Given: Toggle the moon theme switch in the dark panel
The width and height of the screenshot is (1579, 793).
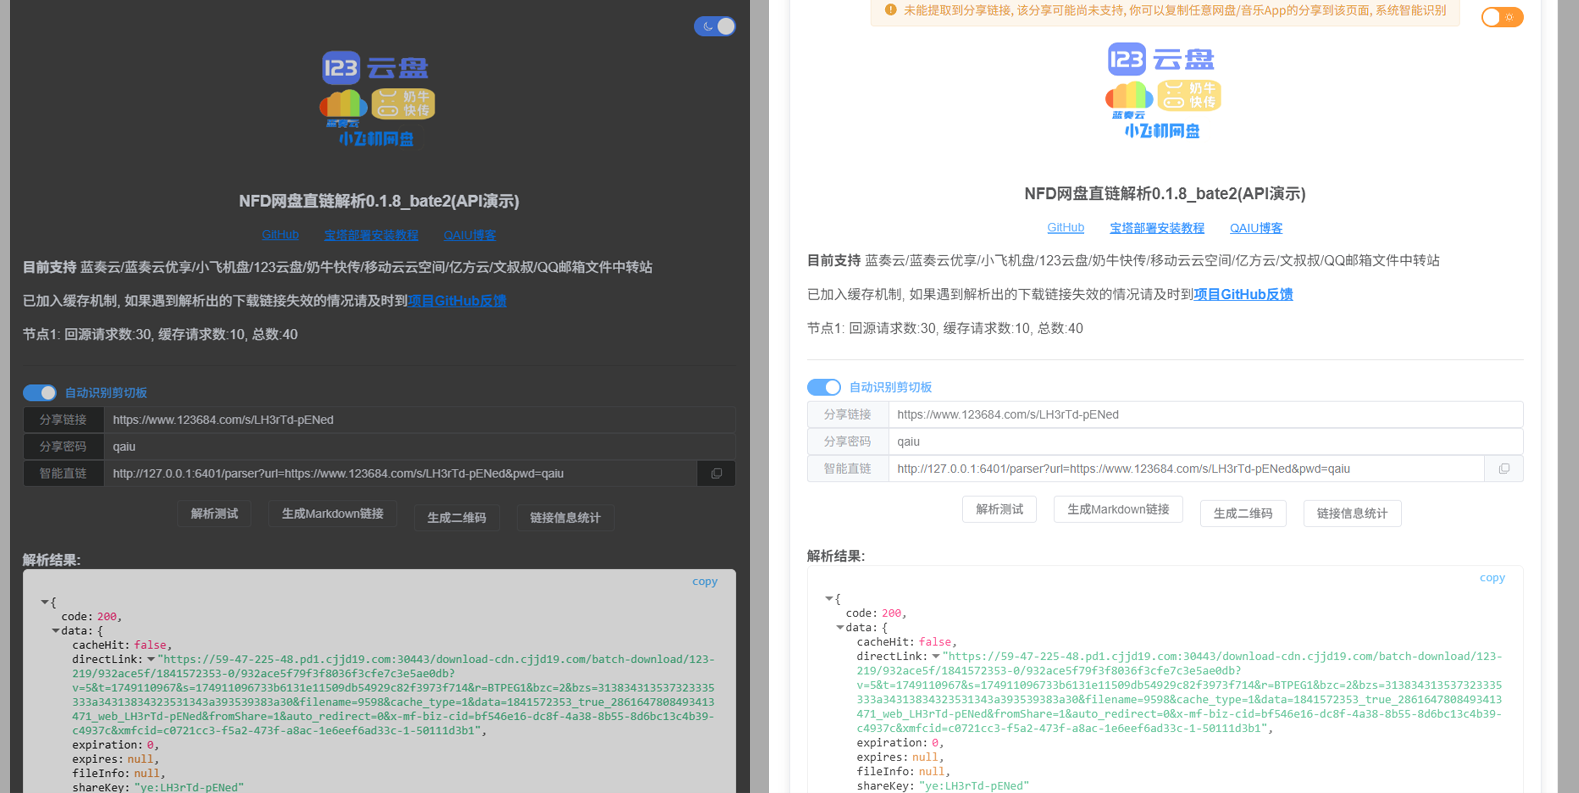Looking at the screenshot, I should click(x=714, y=26).
